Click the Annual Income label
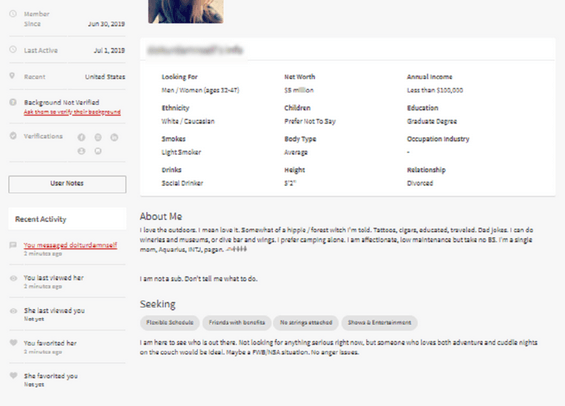 point(430,77)
